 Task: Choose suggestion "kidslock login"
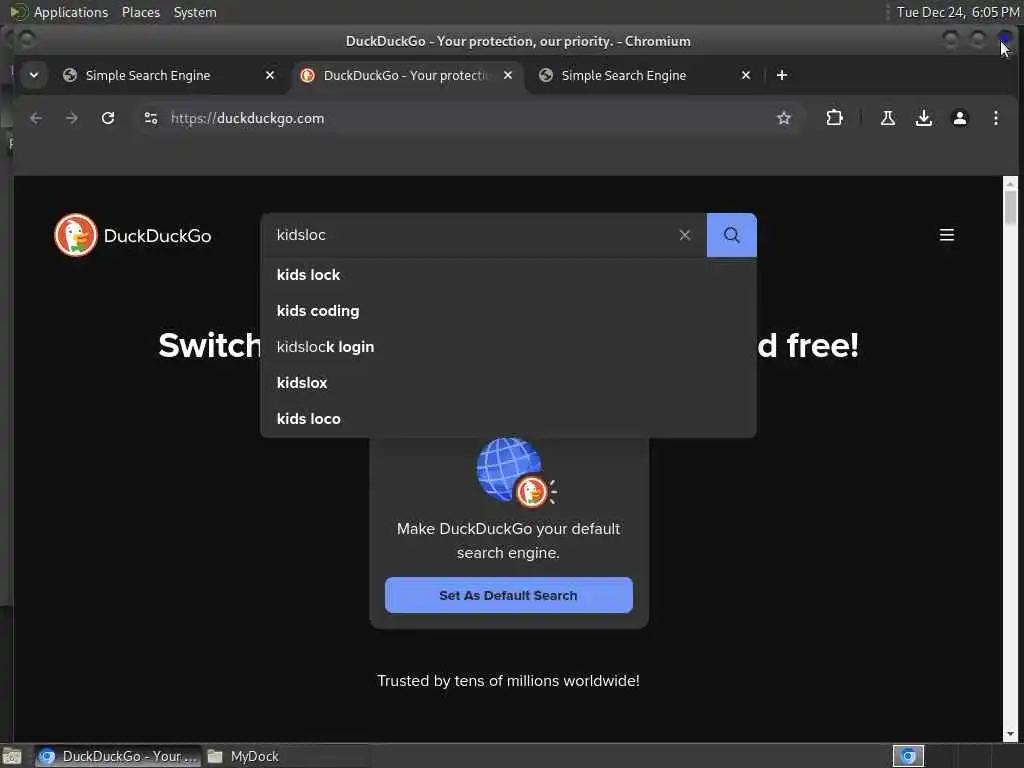(508, 347)
